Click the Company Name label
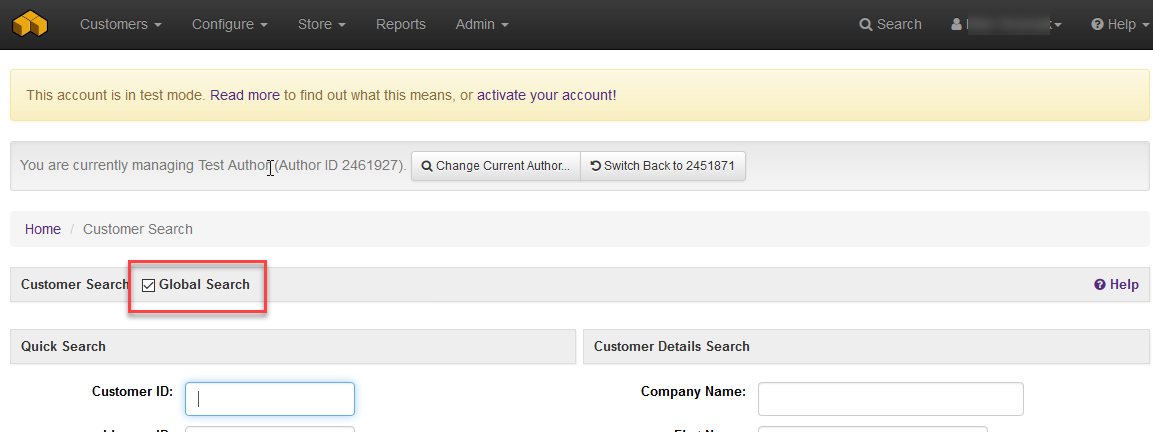Viewport: 1153px width, 432px height. tap(693, 392)
